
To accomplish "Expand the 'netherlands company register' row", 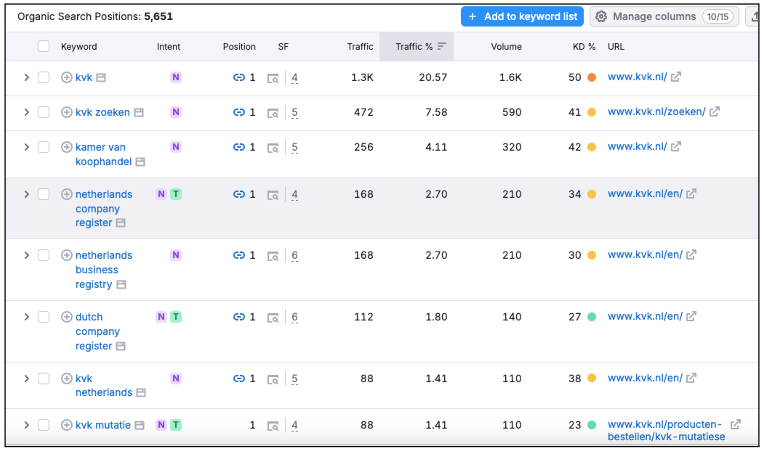I will (26, 194).
